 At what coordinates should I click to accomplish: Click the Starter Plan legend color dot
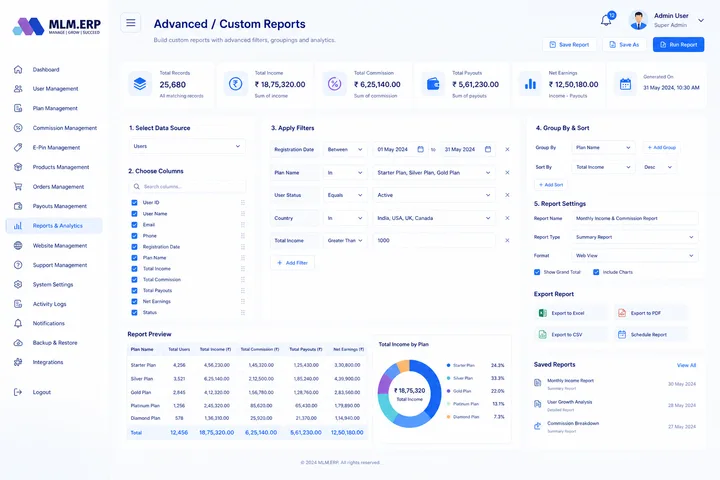448,366
